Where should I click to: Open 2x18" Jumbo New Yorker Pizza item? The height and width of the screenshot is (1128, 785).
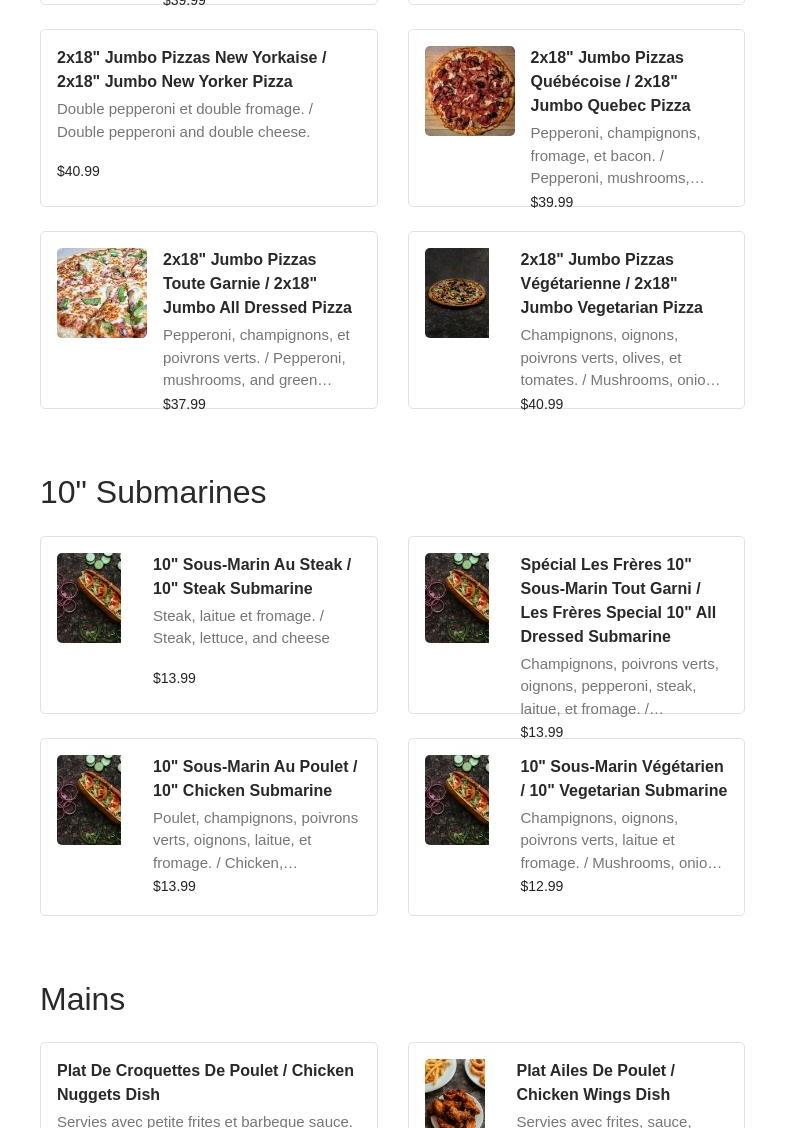click(x=209, y=118)
